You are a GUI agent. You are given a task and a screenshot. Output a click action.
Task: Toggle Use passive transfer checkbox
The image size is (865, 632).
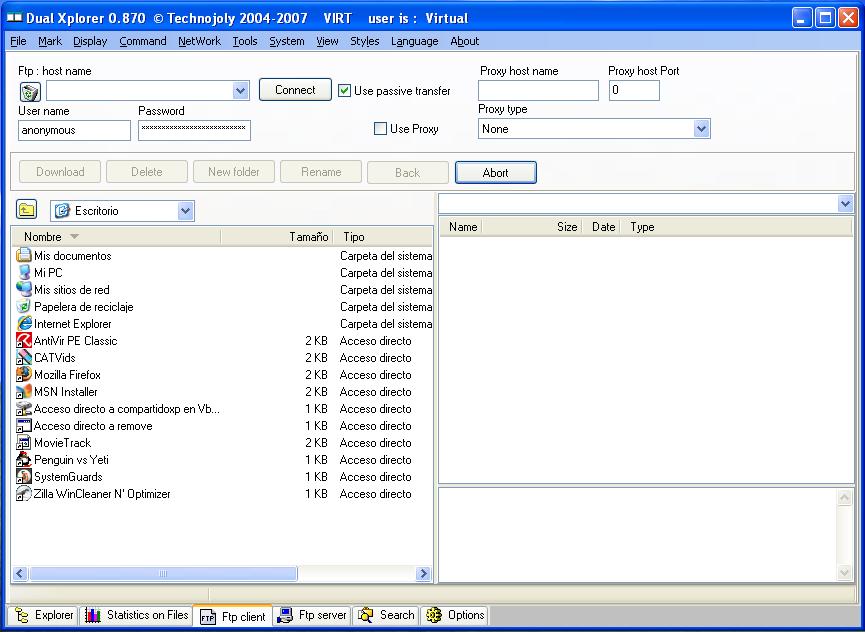344,91
